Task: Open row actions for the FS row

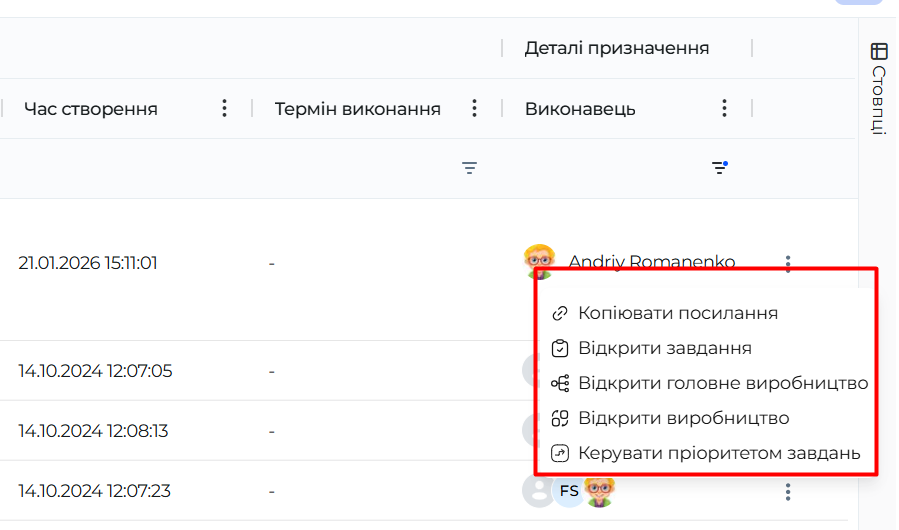Action: pos(788,491)
